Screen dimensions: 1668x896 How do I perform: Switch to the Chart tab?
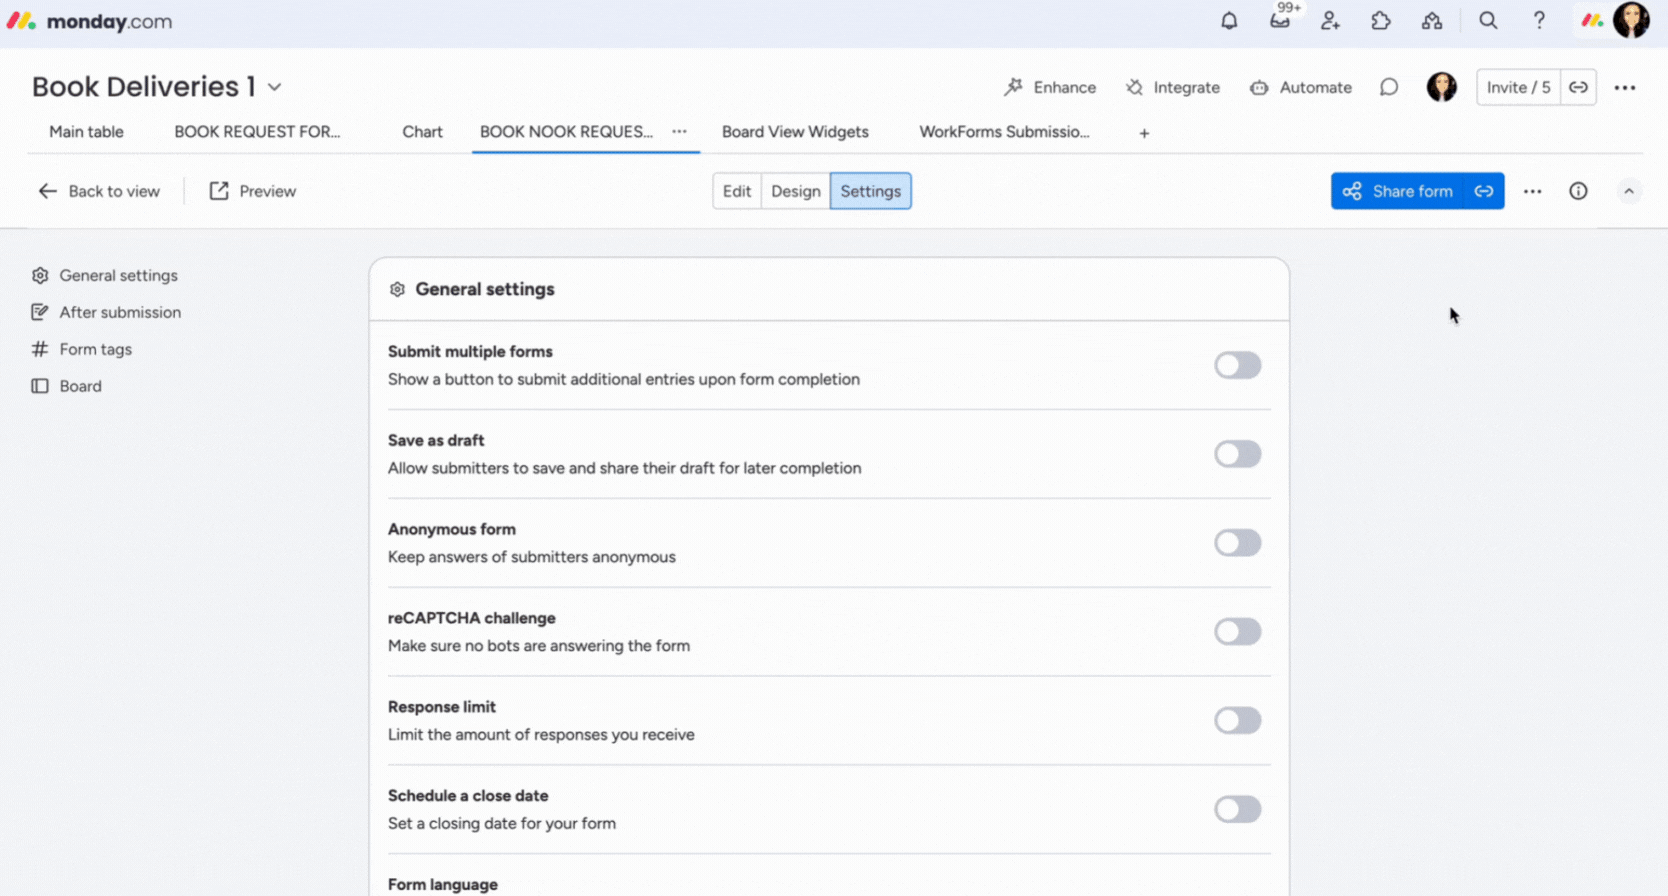422,132
